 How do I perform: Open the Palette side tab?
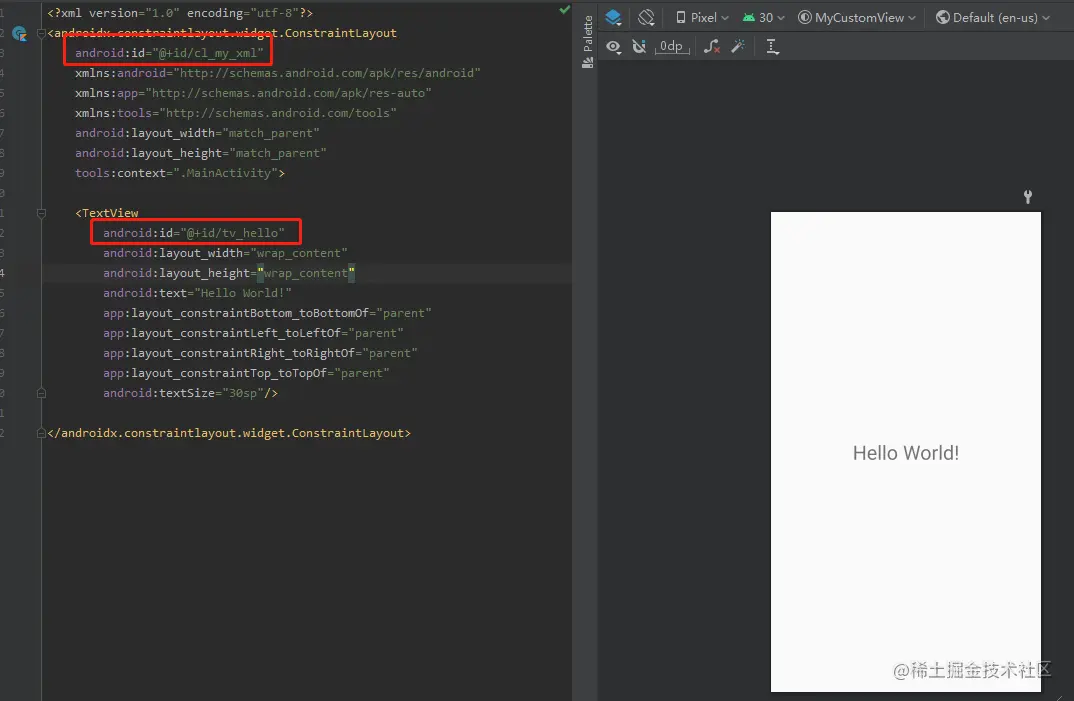click(588, 41)
